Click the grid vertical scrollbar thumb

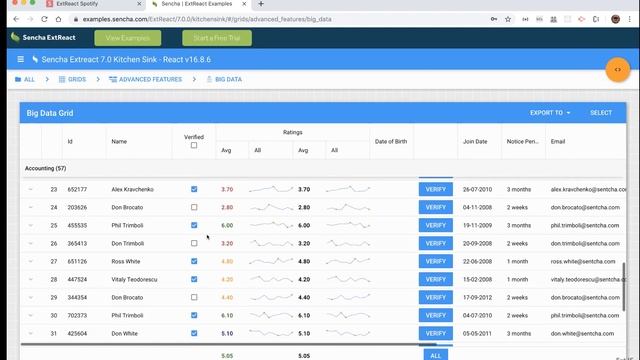(624, 287)
